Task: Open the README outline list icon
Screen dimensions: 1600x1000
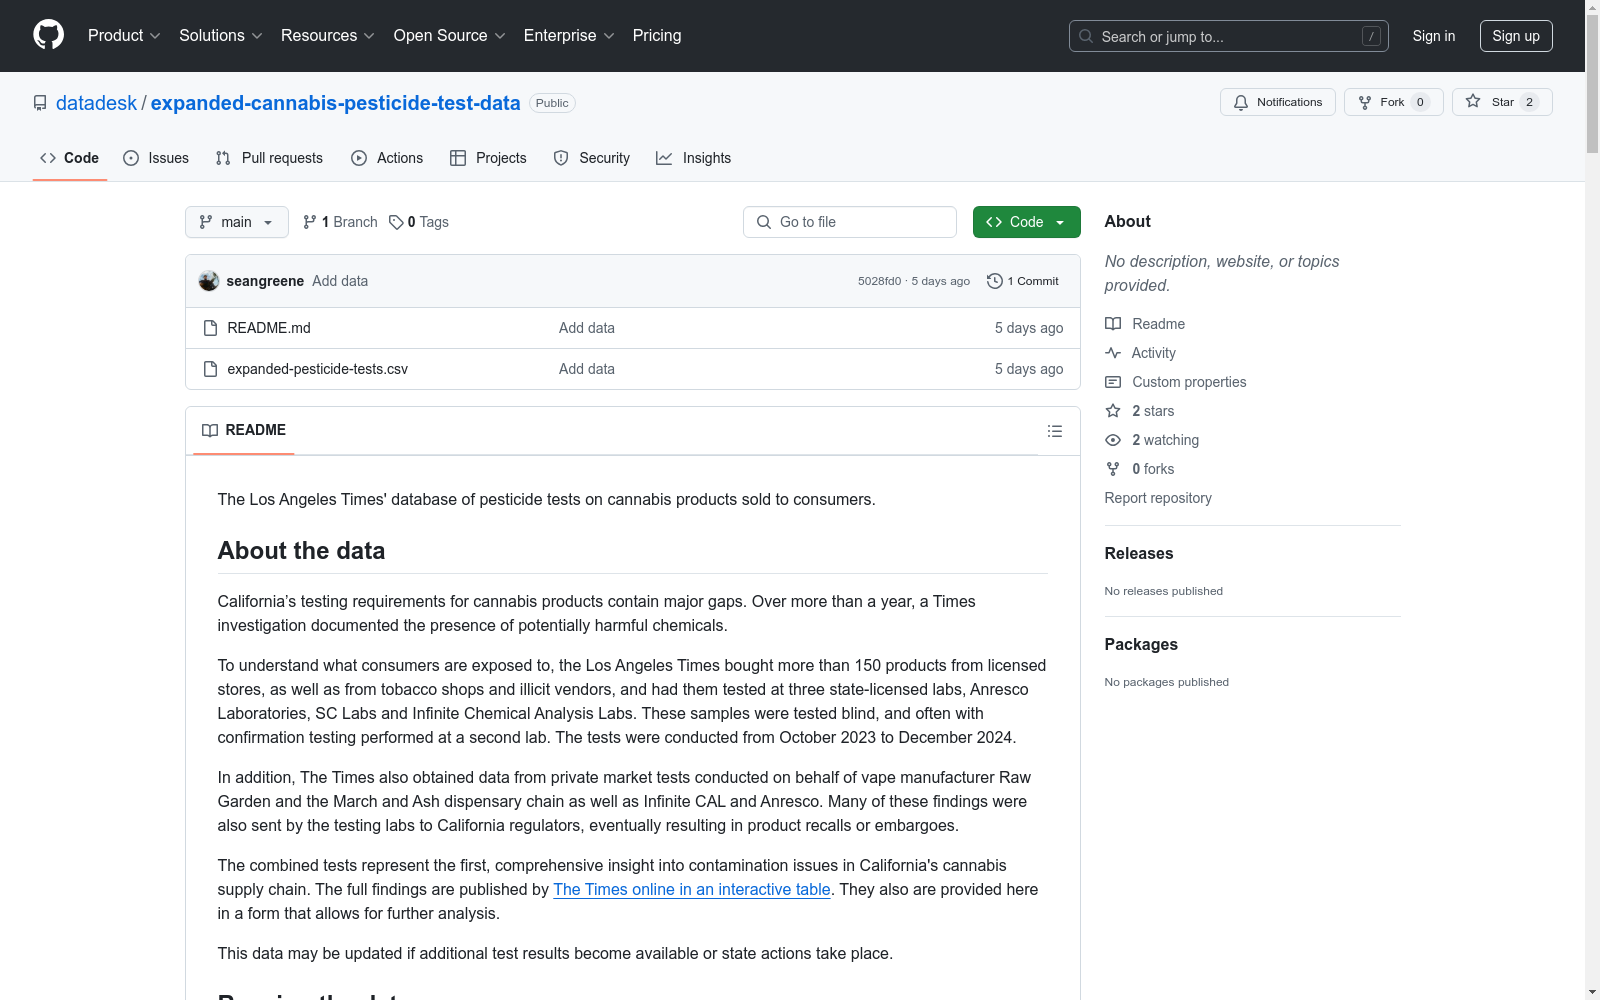Action: click(1054, 431)
